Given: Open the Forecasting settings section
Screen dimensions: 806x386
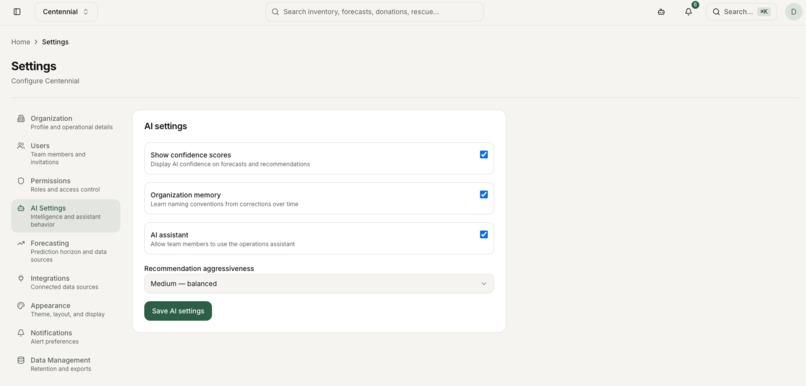Looking at the screenshot, I should (66, 251).
